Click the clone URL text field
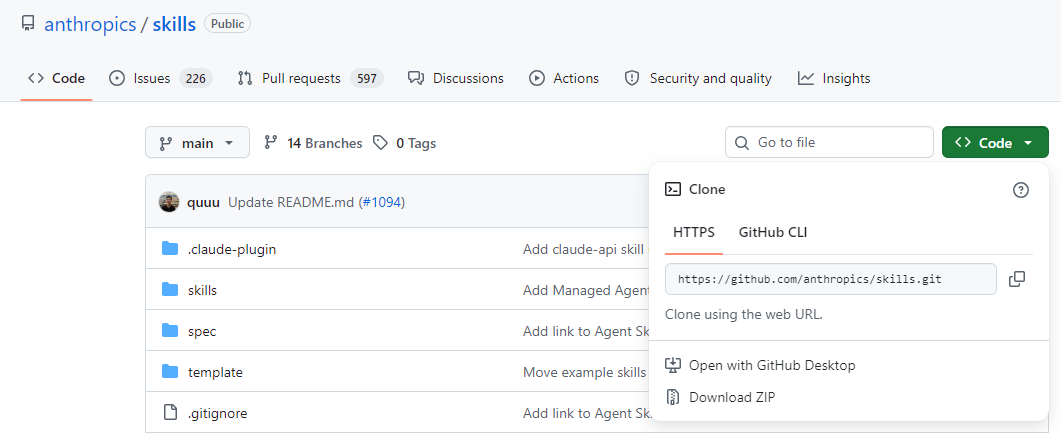 tap(831, 279)
